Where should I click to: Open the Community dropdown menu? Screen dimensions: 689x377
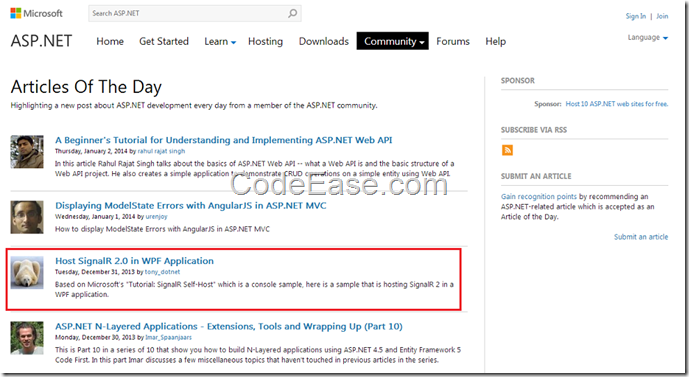pyautogui.click(x=392, y=41)
